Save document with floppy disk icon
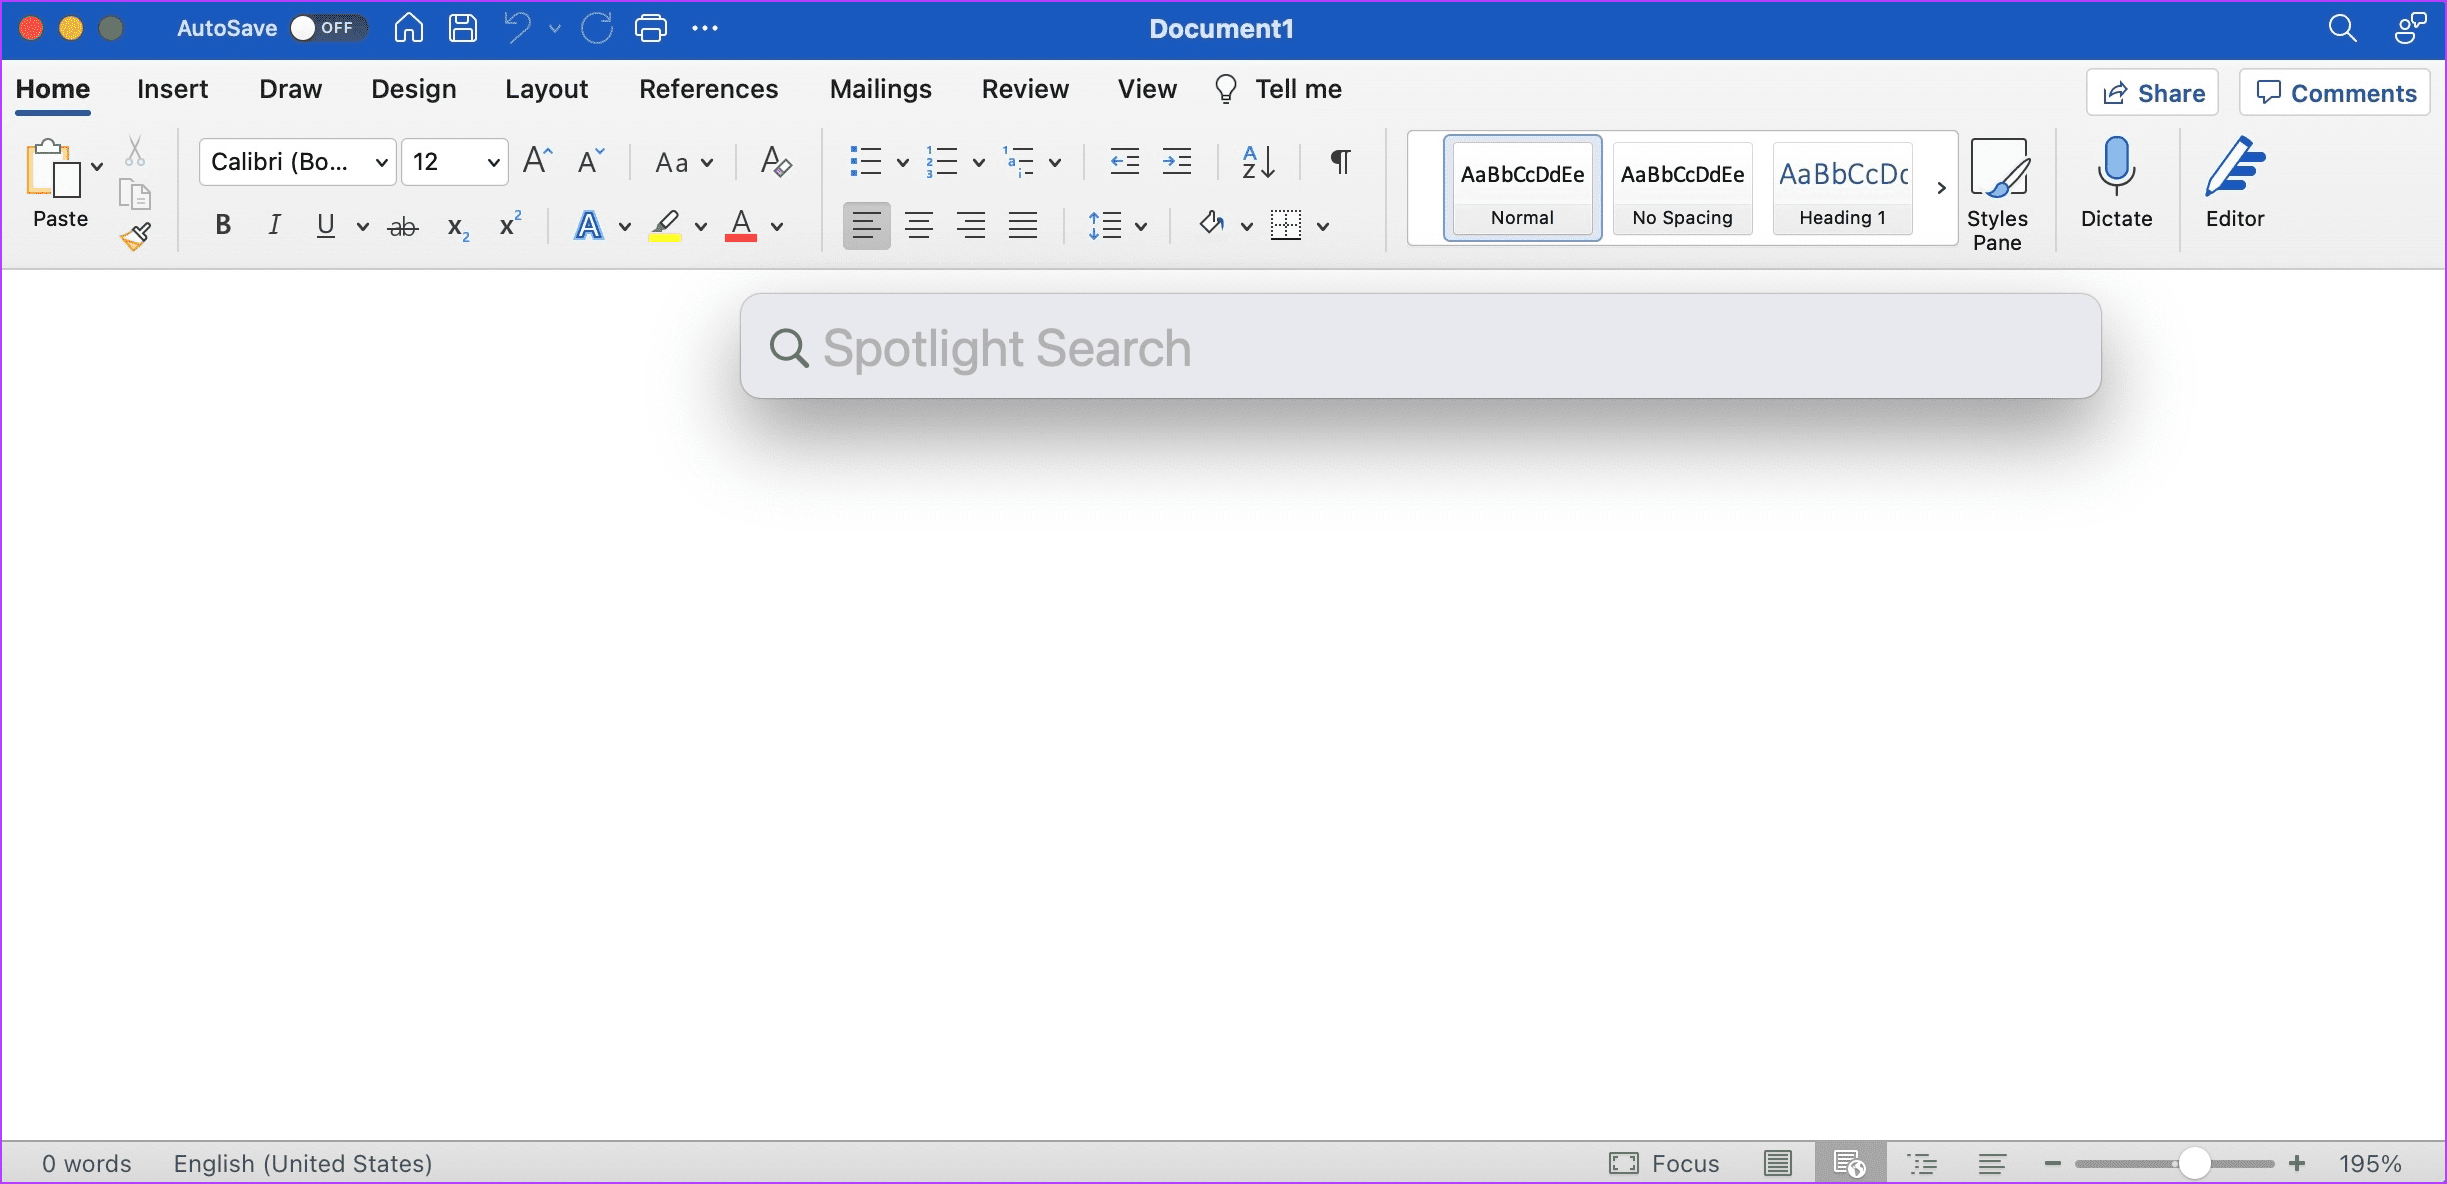Image resolution: width=2447 pixels, height=1184 pixels. click(x=462, y=28)
